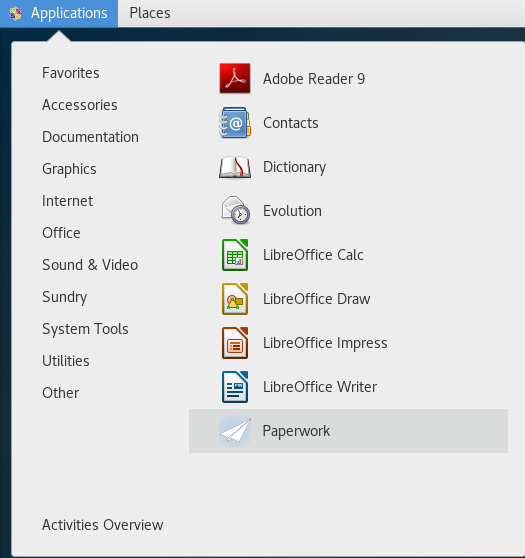Open the Applications menu in top bar
The image size is (525, 558).
coord(59,14)
